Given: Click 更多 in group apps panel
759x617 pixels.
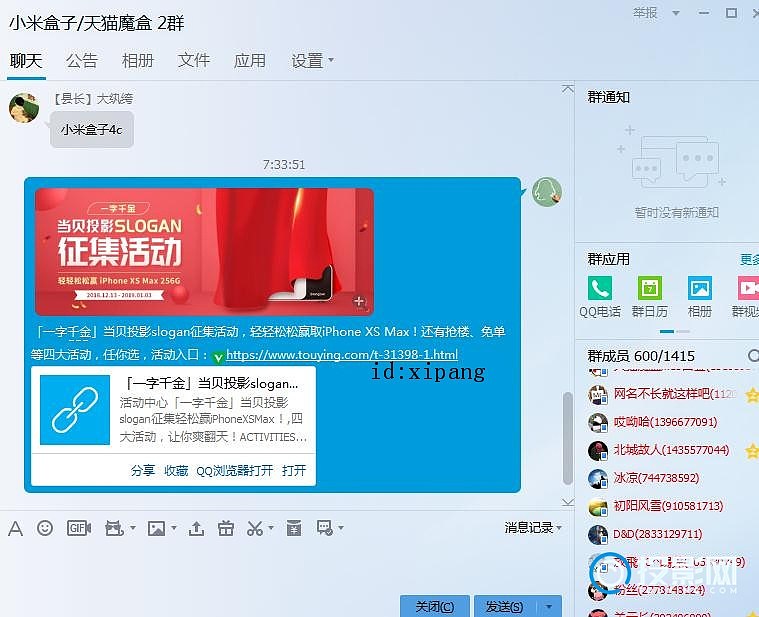Looking at the screenshot, I should pos(749,259).
